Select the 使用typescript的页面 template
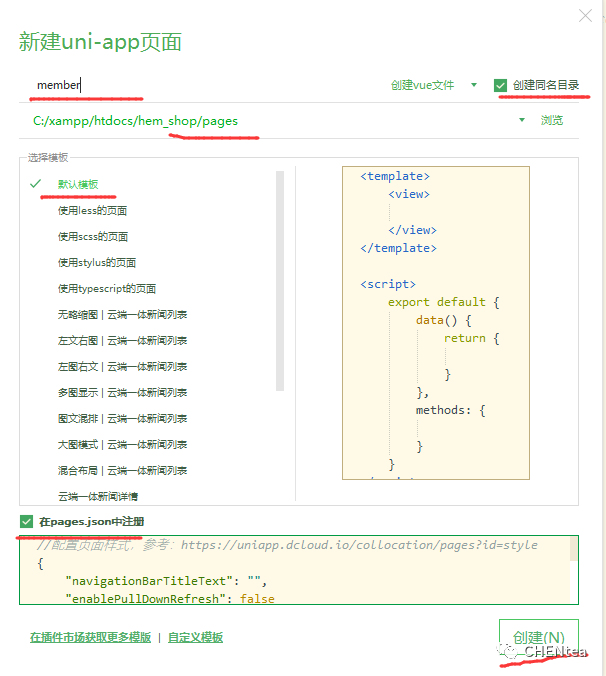 pos(107,288)
